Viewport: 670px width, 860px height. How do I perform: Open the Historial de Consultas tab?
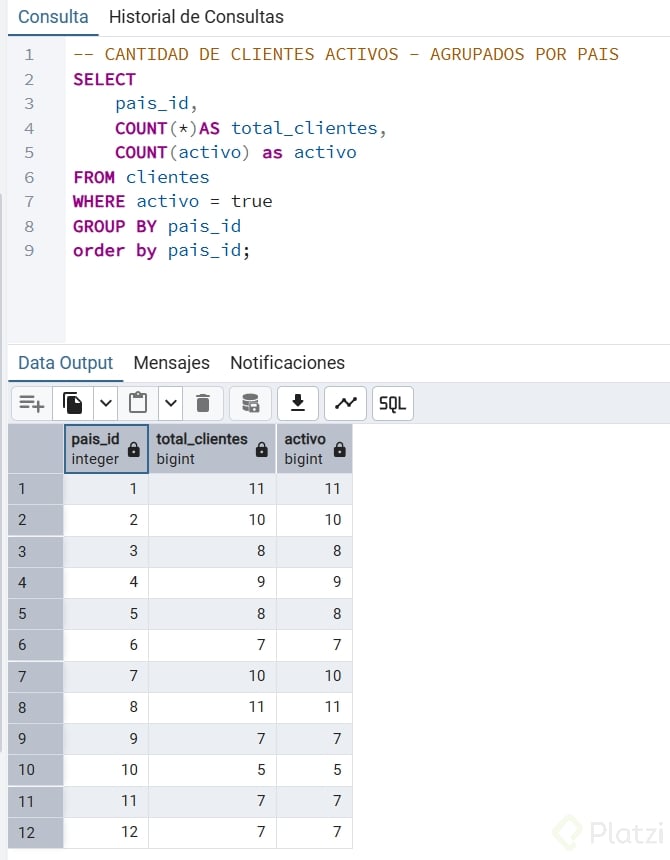pos(196,17)
